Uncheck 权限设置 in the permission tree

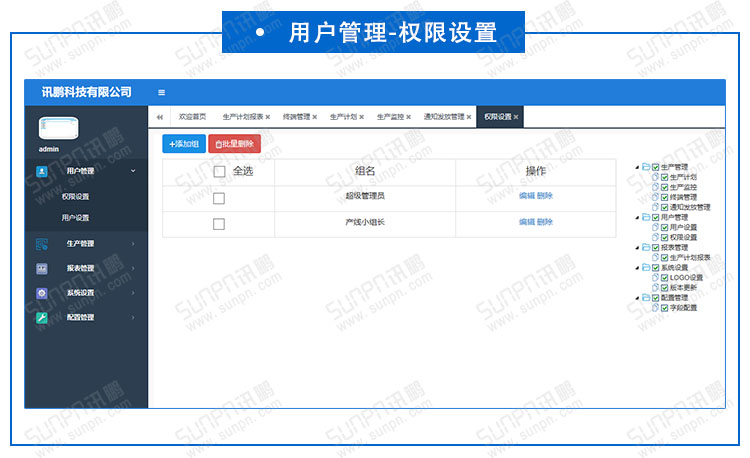click(664, 238)
